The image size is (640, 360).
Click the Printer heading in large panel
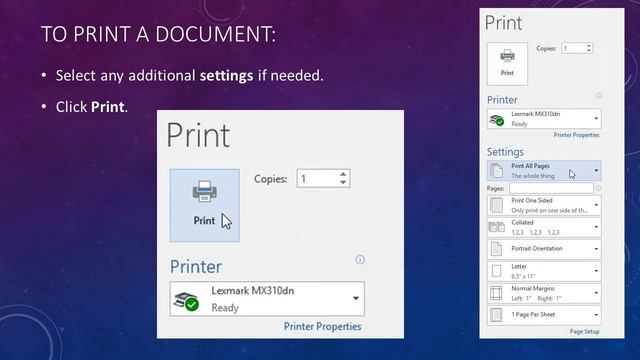point(196,267)
